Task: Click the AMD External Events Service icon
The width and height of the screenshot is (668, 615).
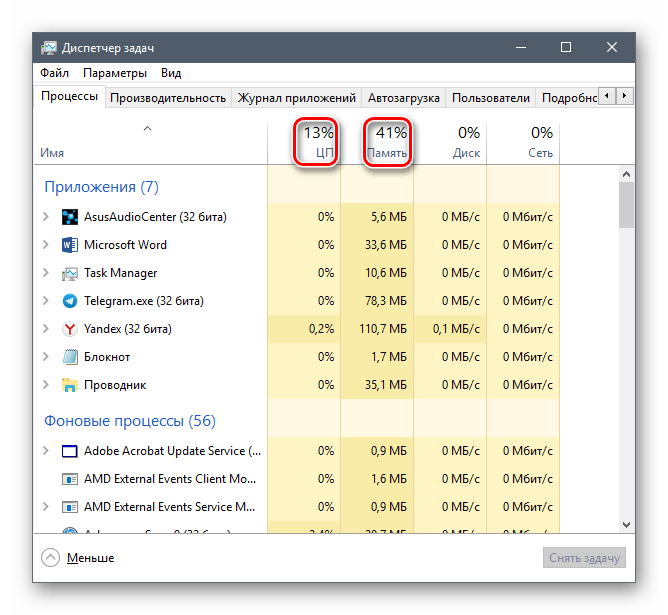Action: 70,507
